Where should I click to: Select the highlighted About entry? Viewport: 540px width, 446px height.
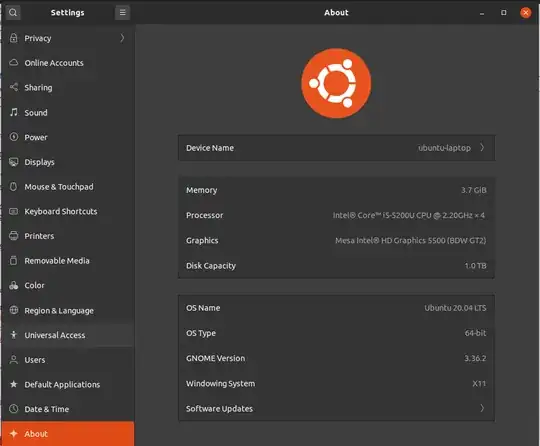click(68, 434)
